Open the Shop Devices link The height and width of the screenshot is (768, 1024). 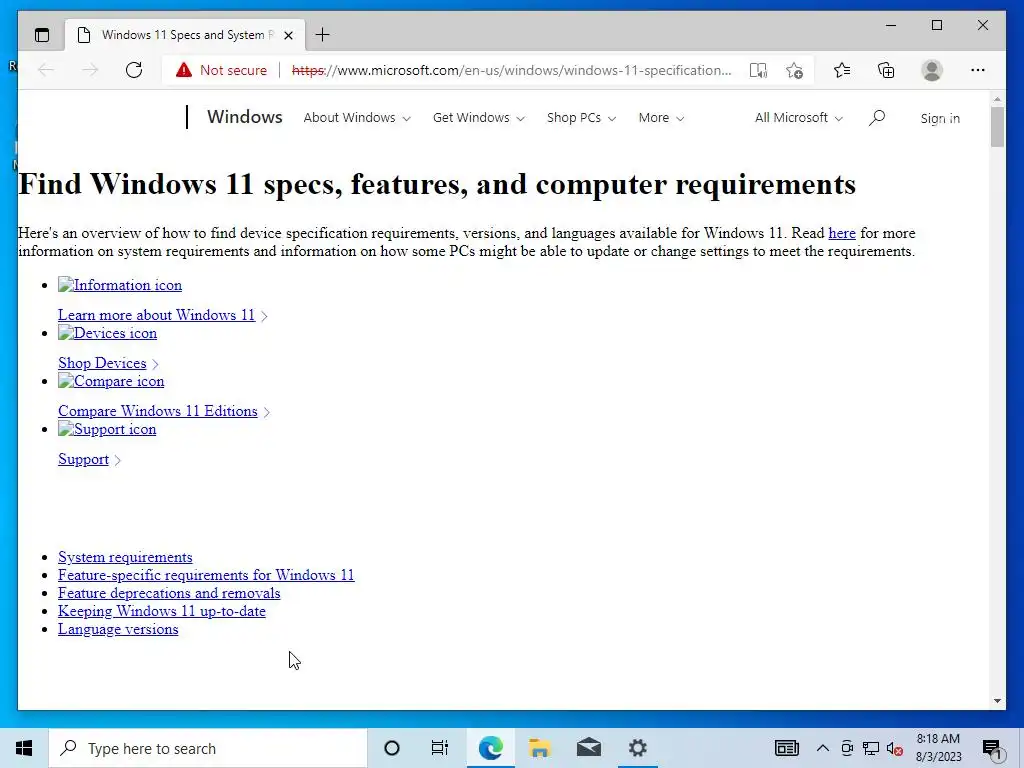click(102, 363)
